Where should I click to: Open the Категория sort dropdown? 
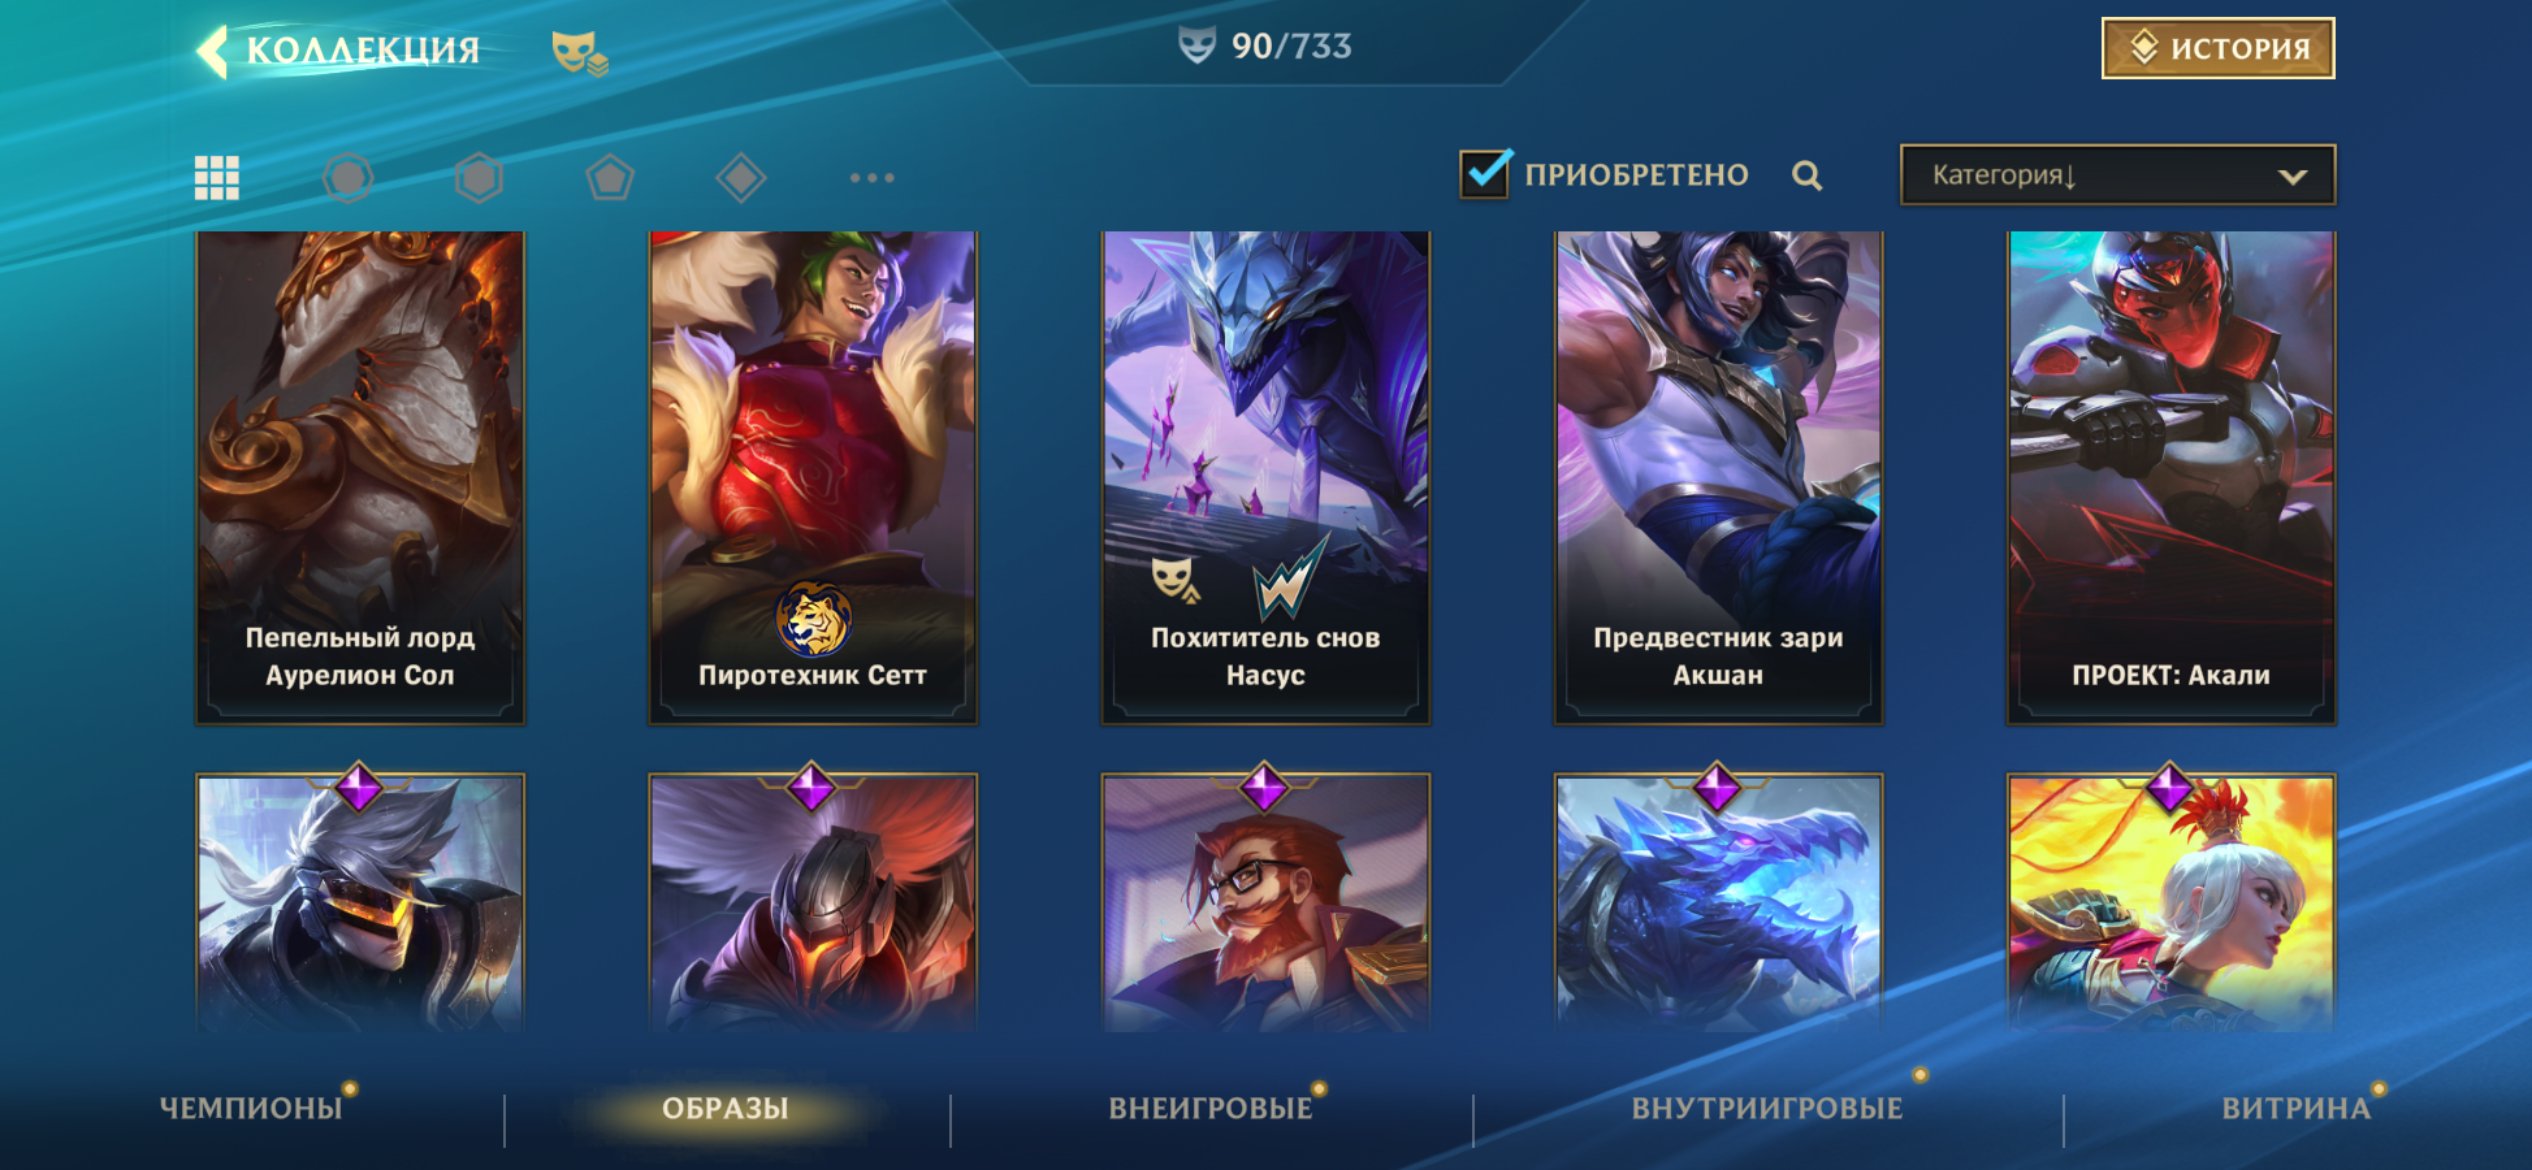[x=2118, y=175]
